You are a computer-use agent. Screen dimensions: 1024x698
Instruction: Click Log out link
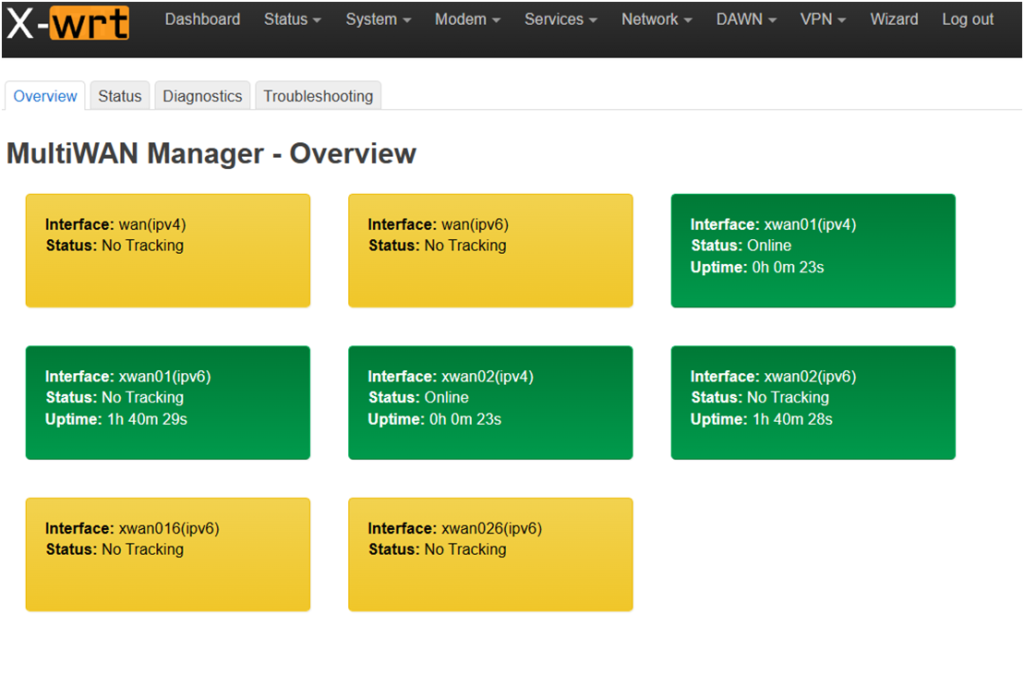pyautogui.click(x=968, y=20)
